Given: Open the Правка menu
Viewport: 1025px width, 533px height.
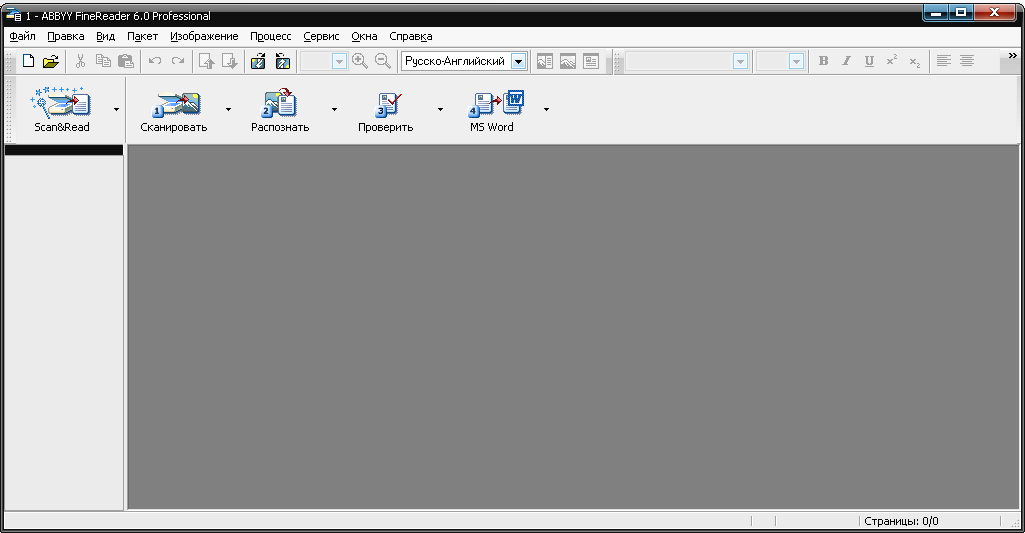Looking at the screenshot, I should (65, 37).
